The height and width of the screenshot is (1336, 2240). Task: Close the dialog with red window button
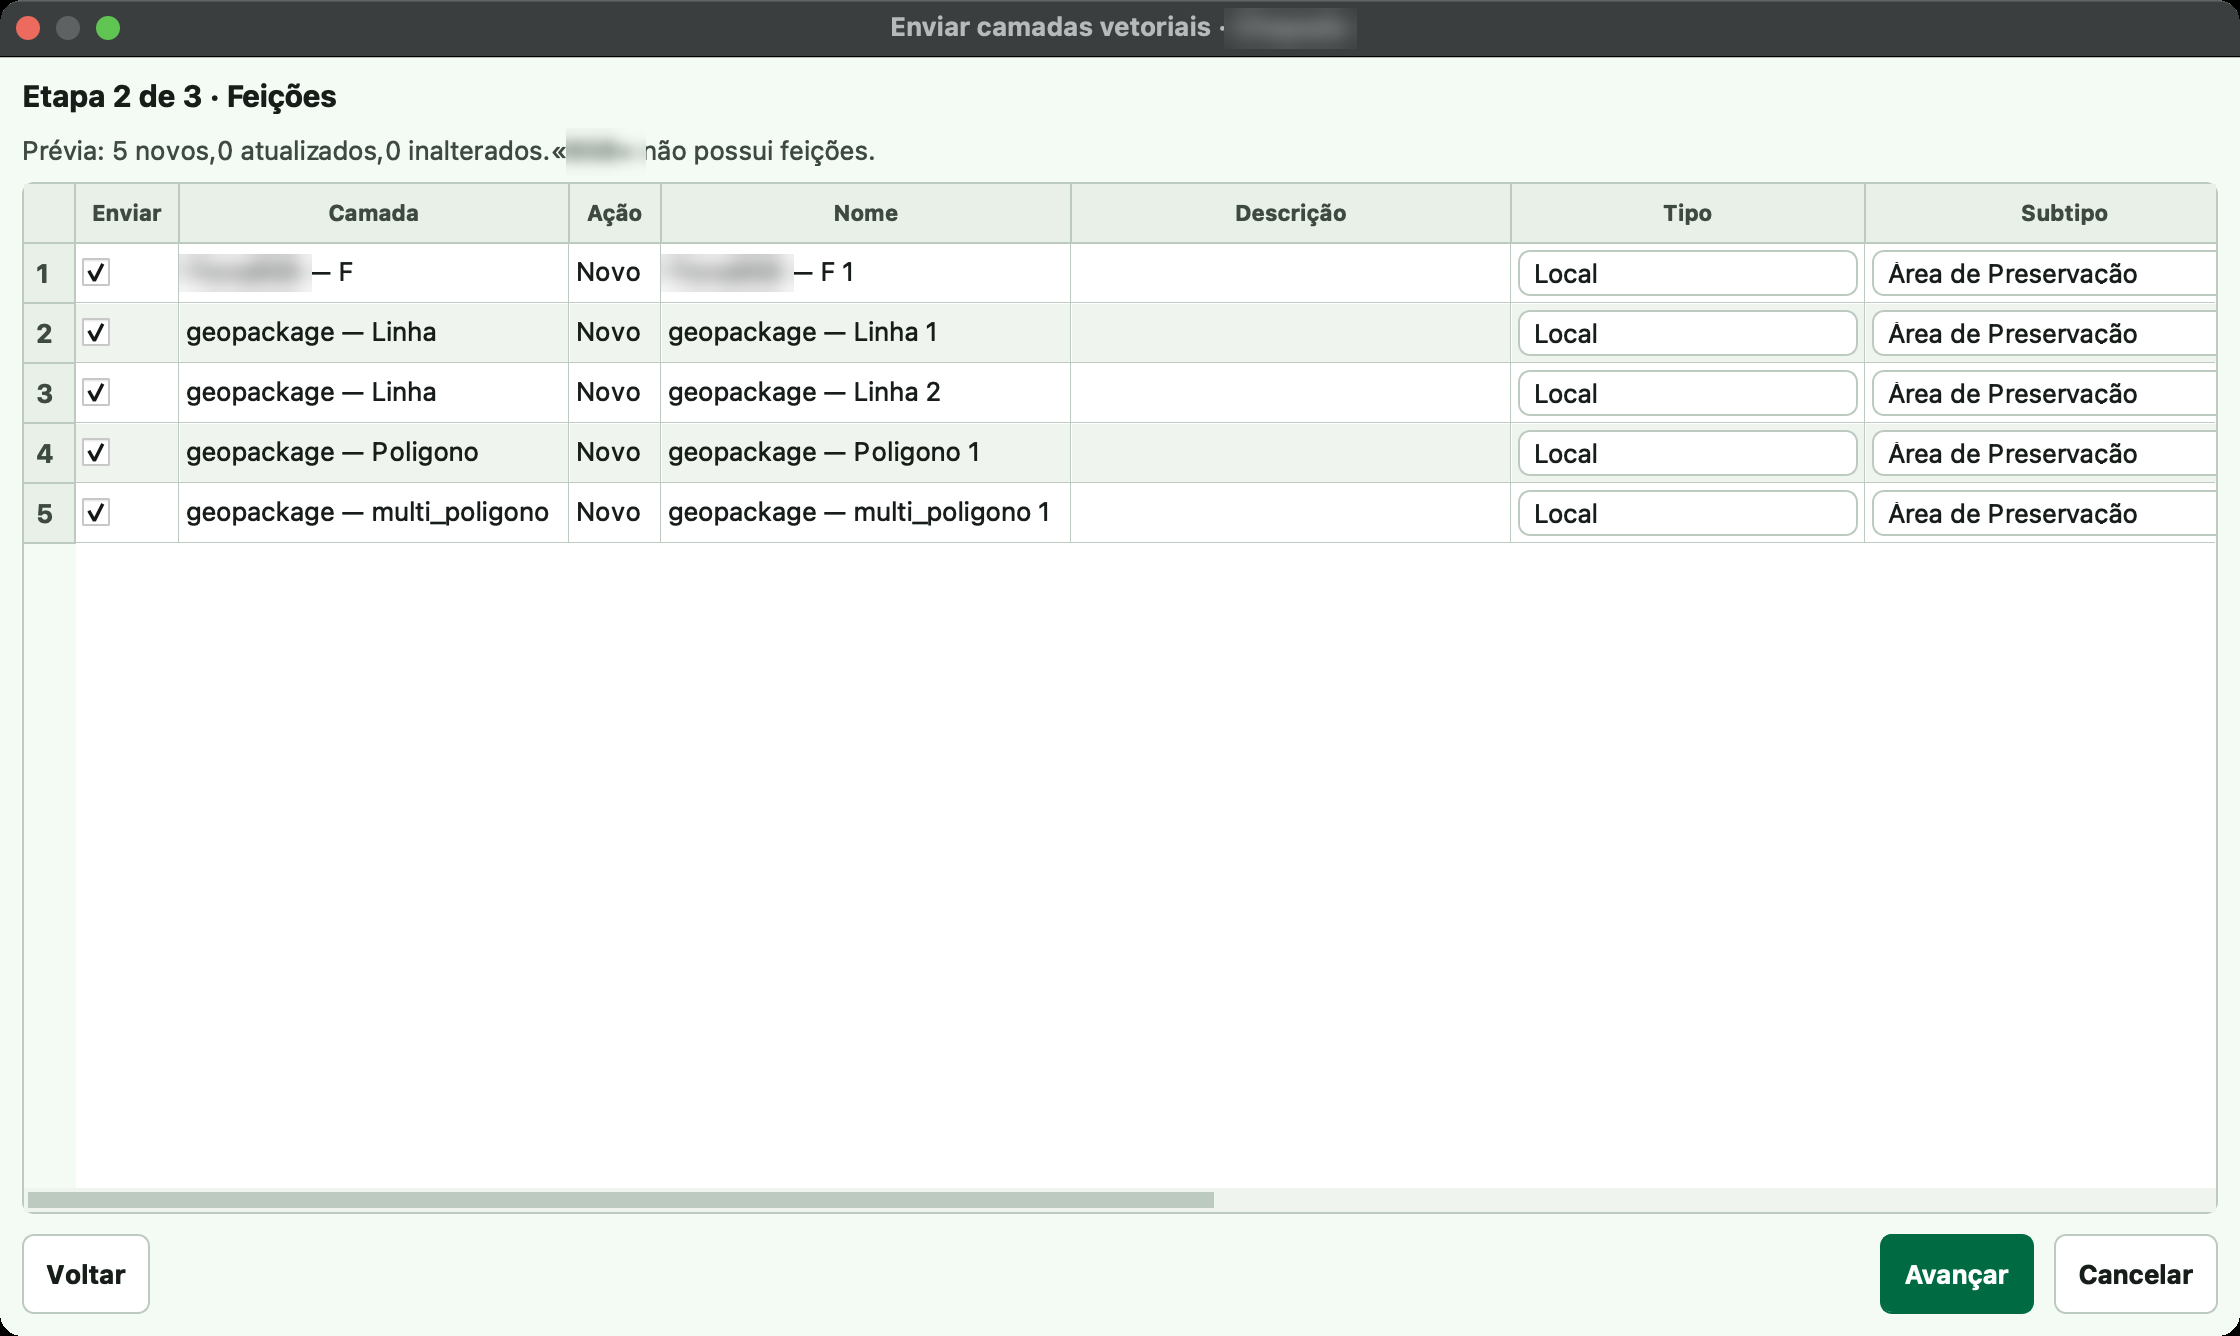tap(28, 28)
